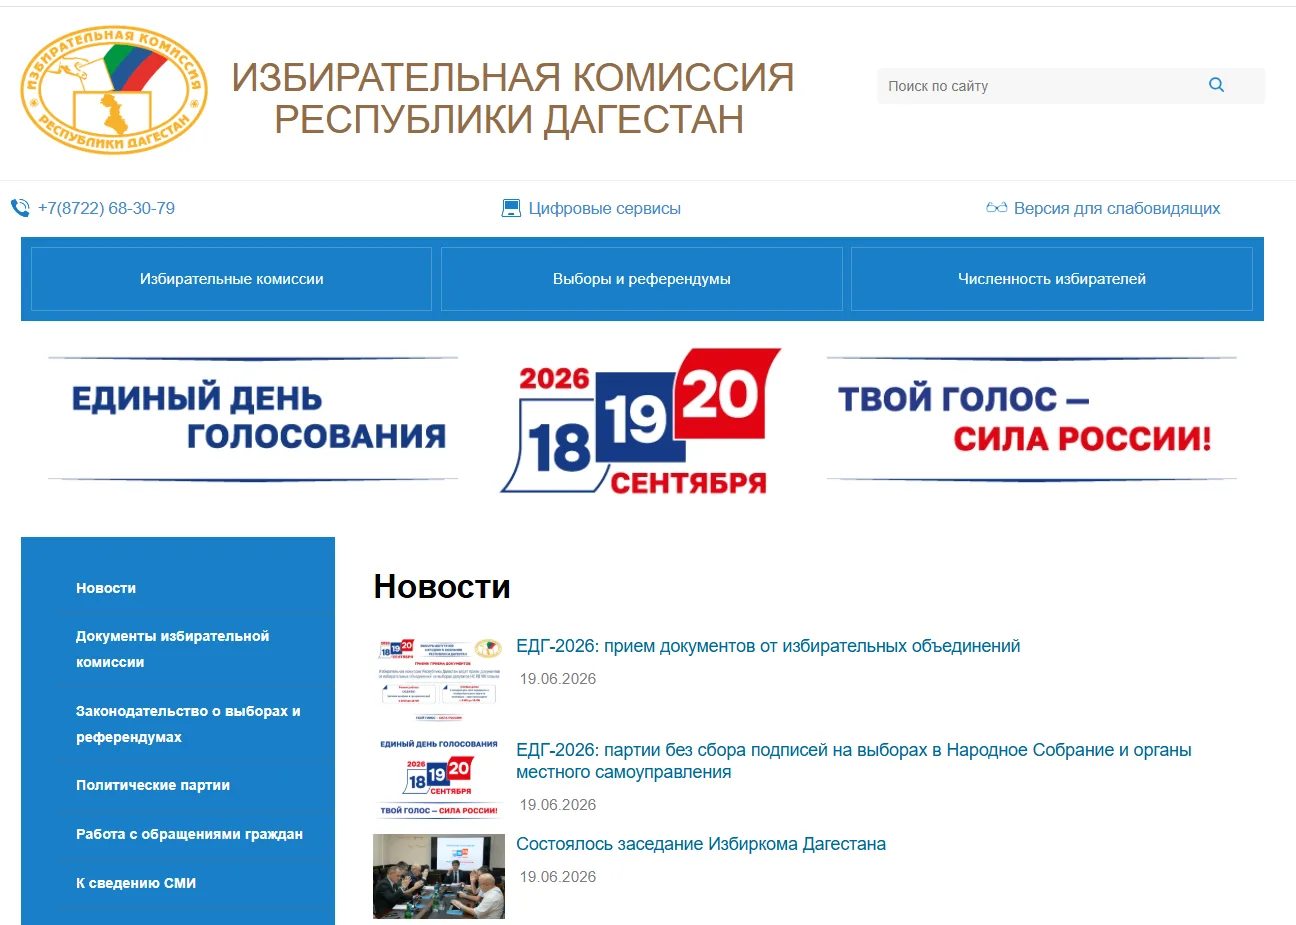Open Версия для слабовидящих link
Viewport: 1296px width, 925px height.
1117,208
